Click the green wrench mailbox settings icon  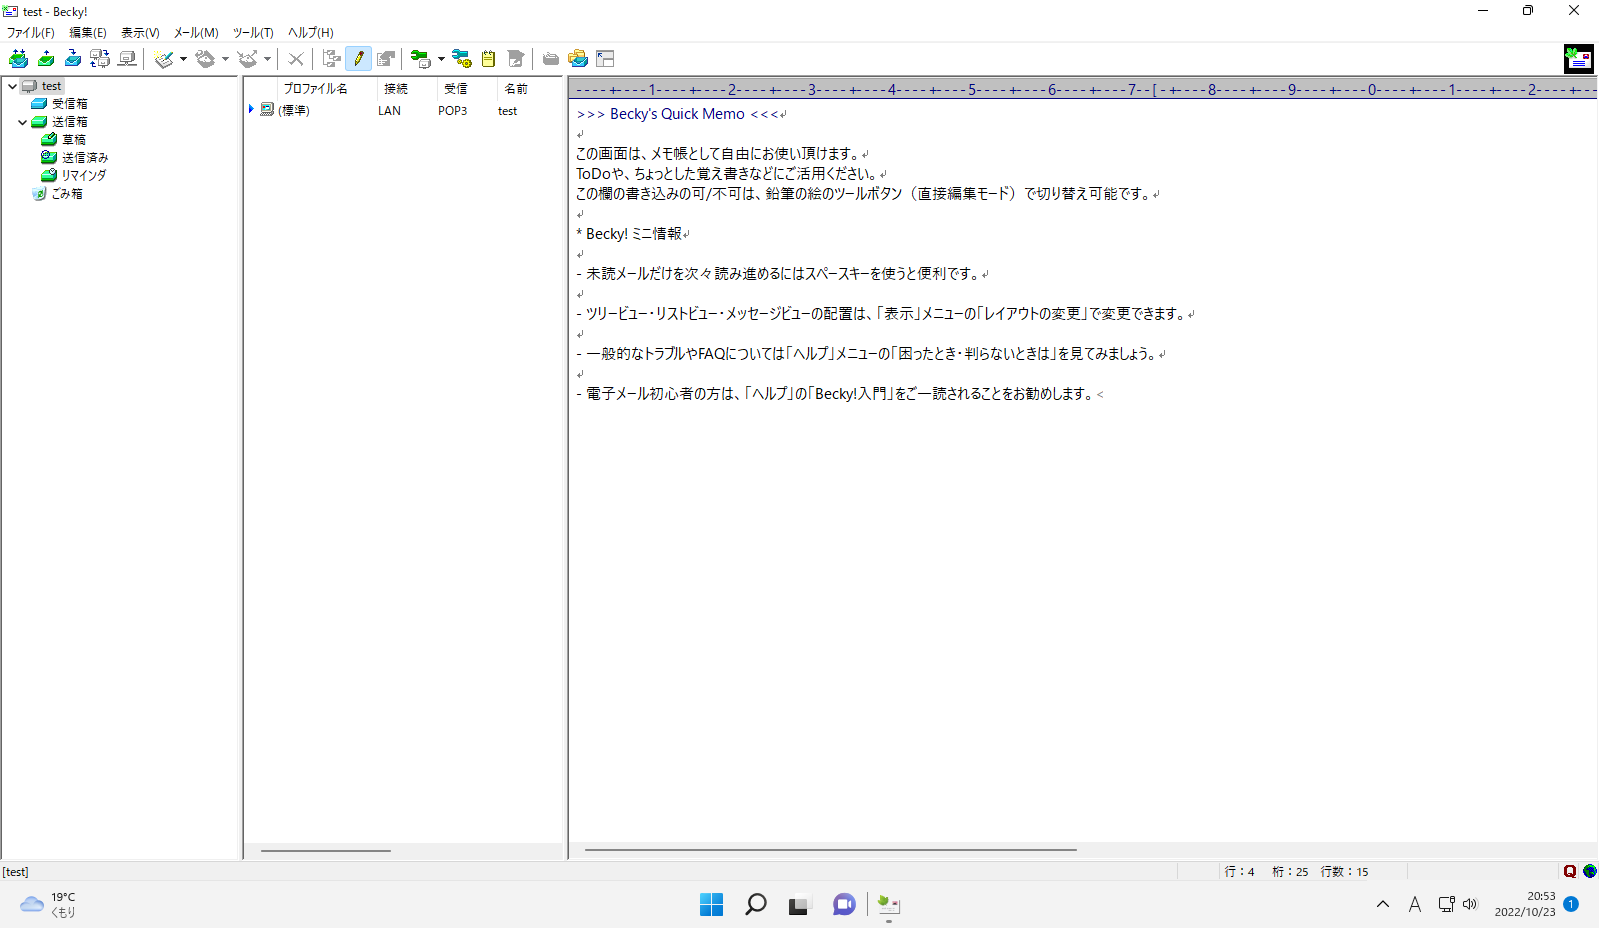(421, 59)
